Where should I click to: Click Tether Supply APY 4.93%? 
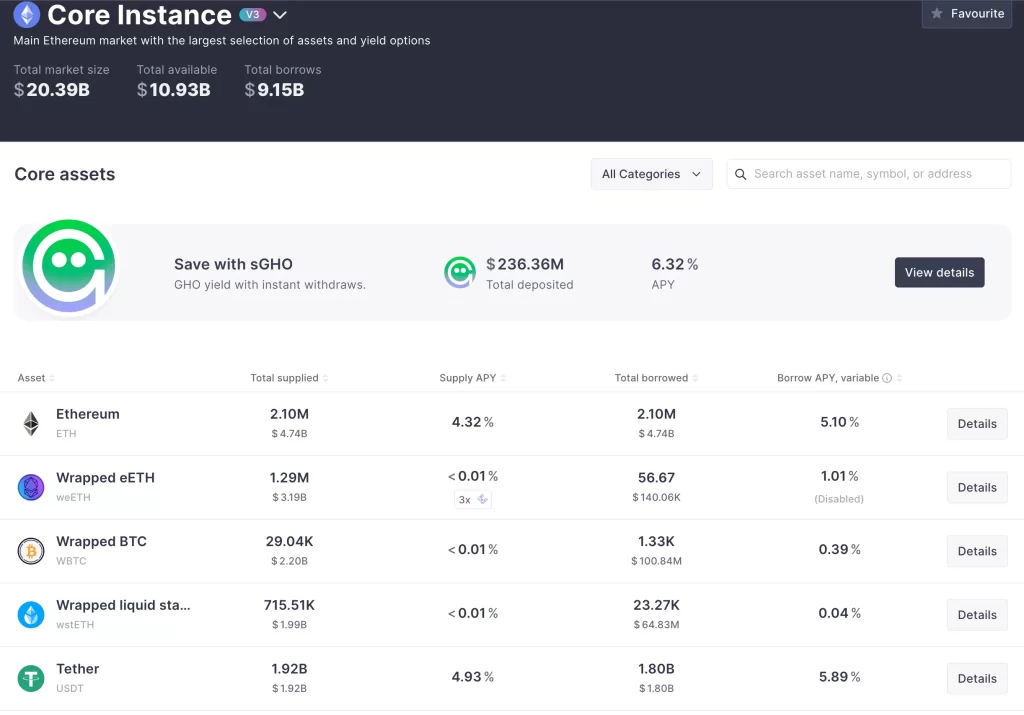pos(473,676)
